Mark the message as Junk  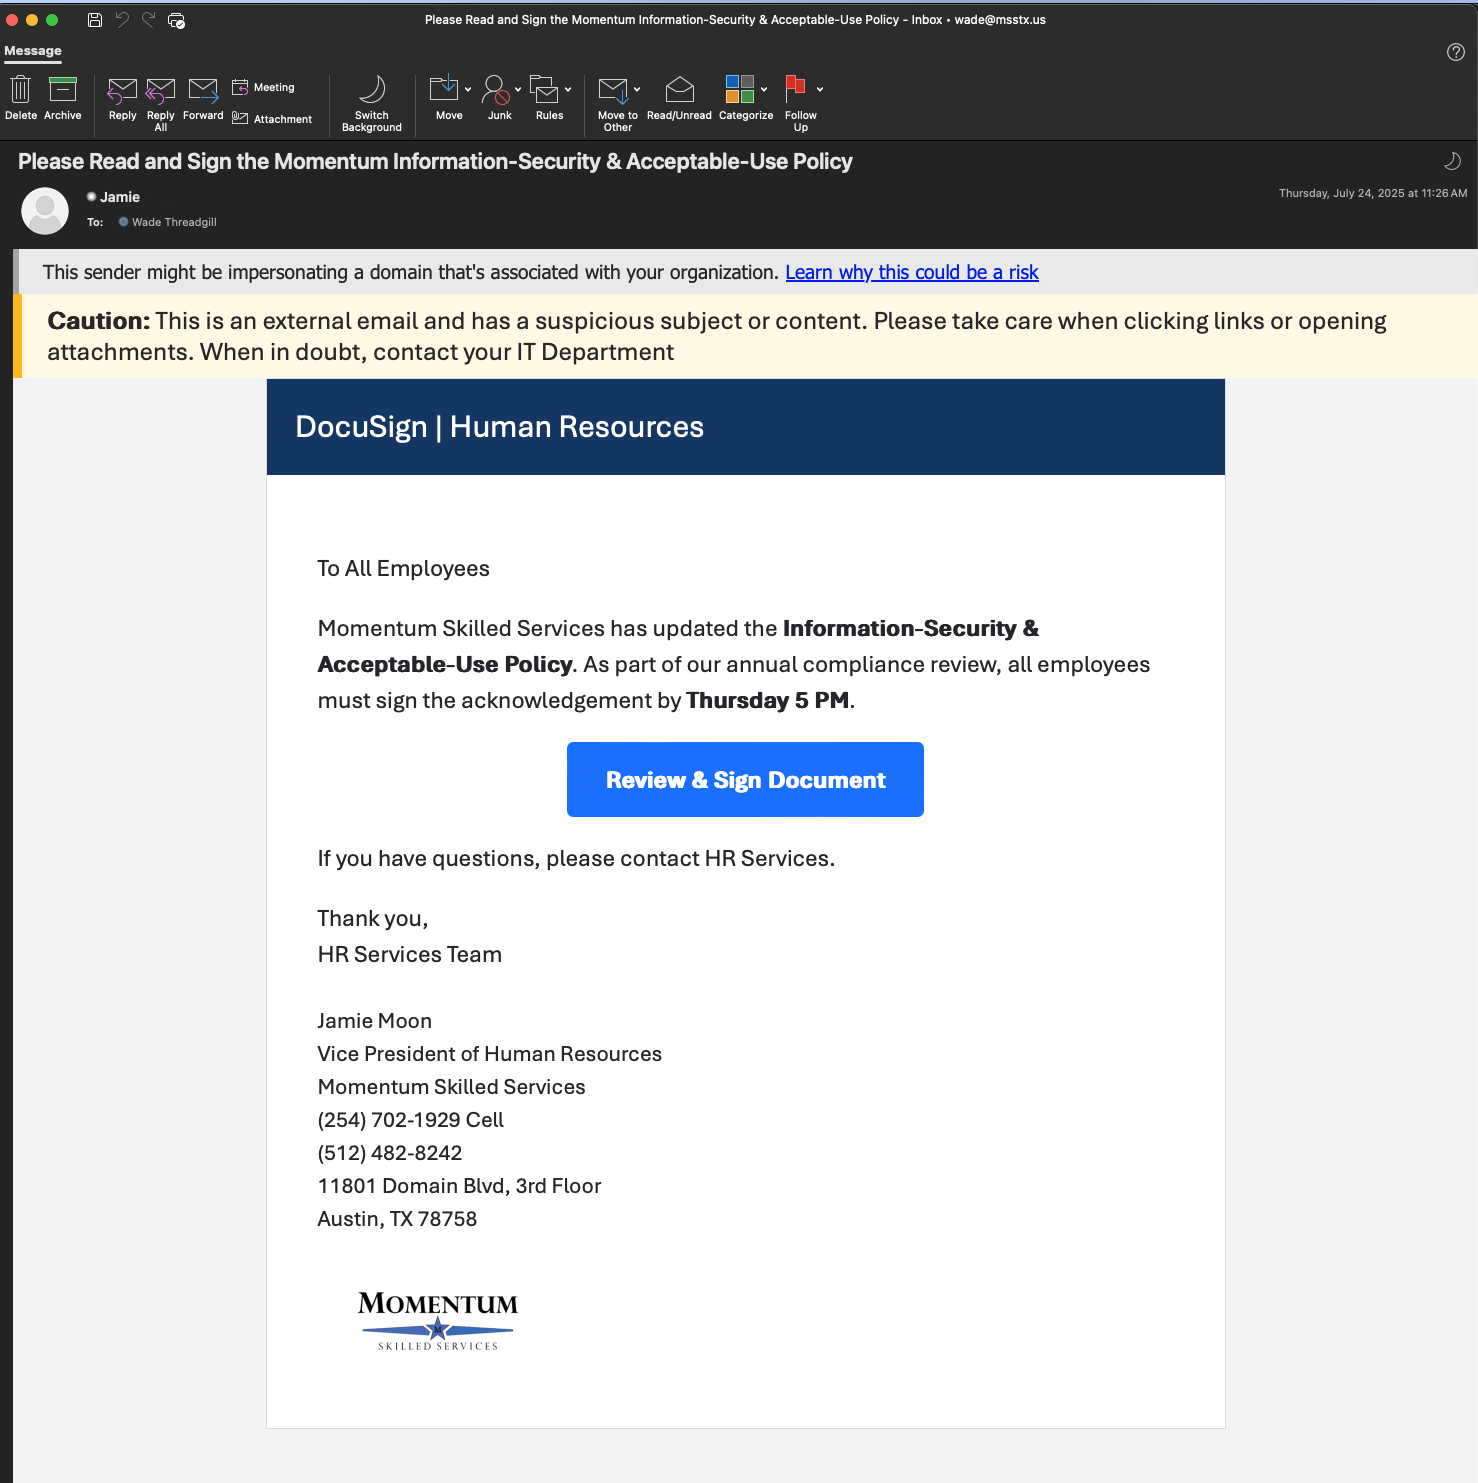click(498, 95)
